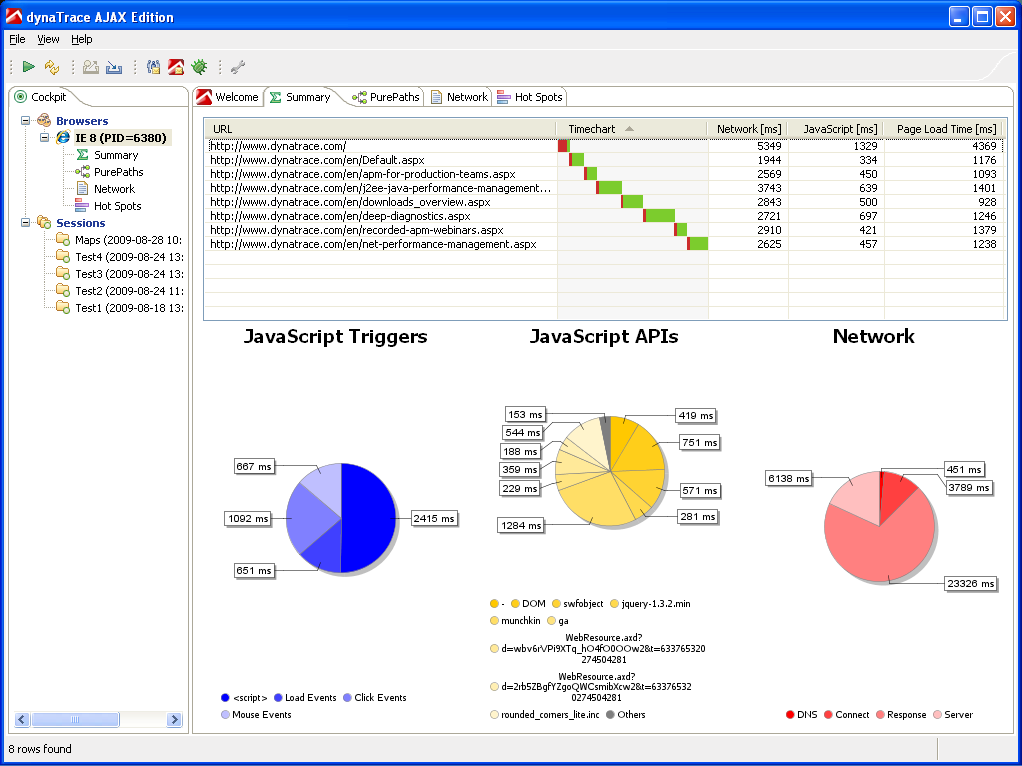Click the grayed-out export session toolbar icon

point(91,66)
